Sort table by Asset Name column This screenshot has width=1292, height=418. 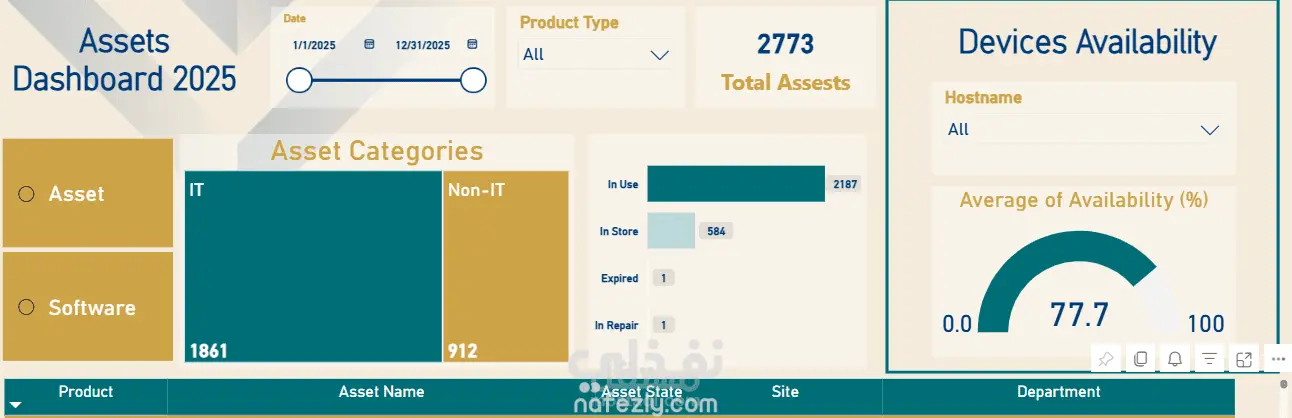[381, 392]
